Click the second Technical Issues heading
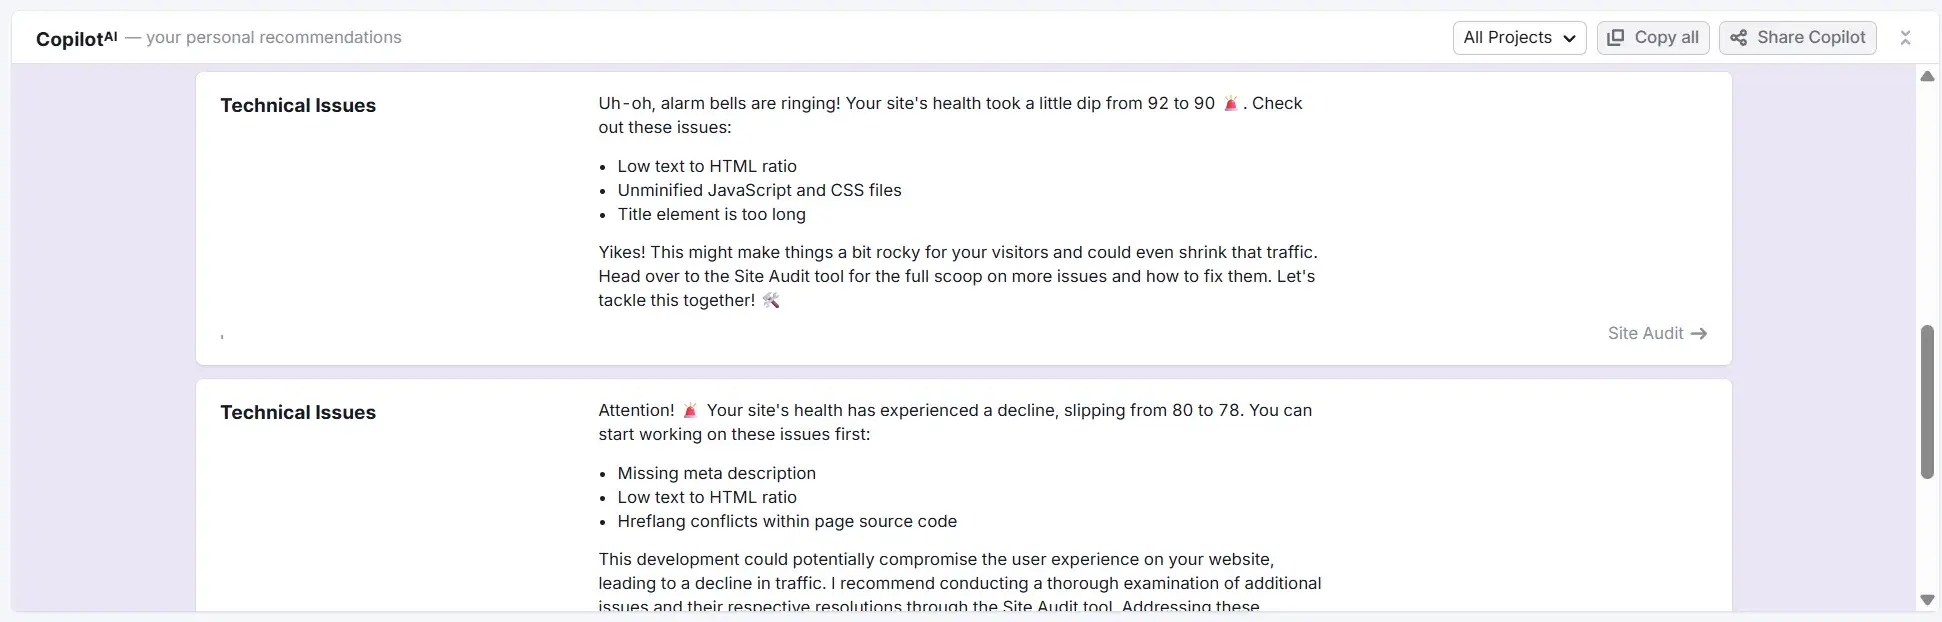1942x622 pixels. (298, 412)
